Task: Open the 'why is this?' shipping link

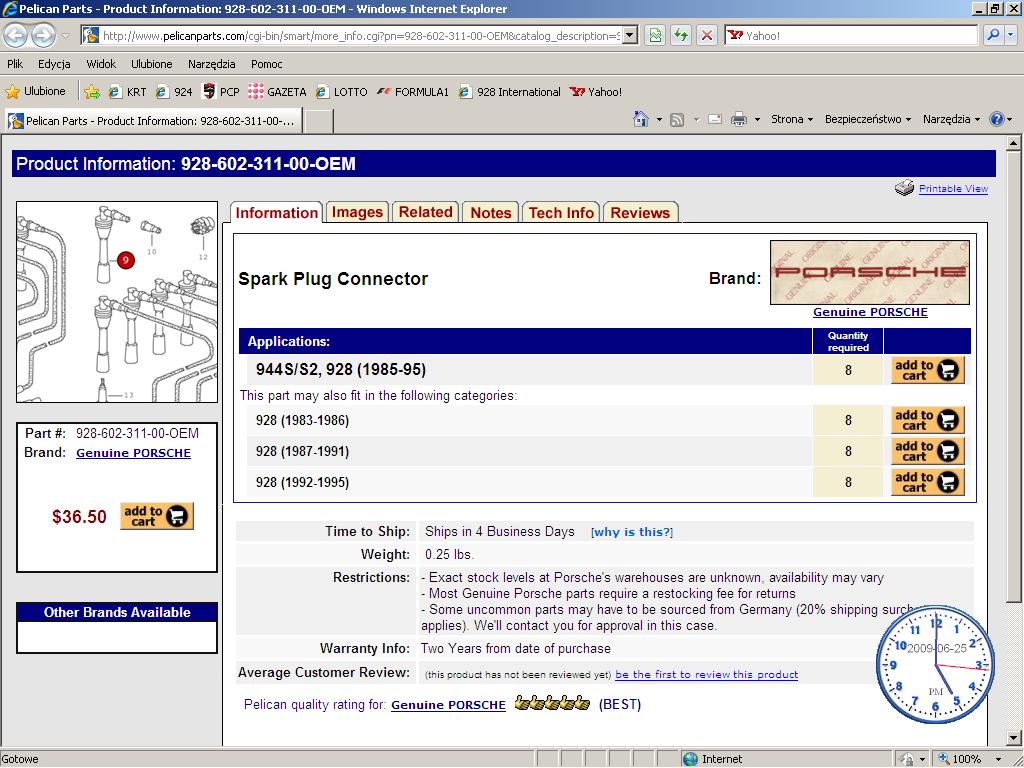Action: [x=632, y=532]
